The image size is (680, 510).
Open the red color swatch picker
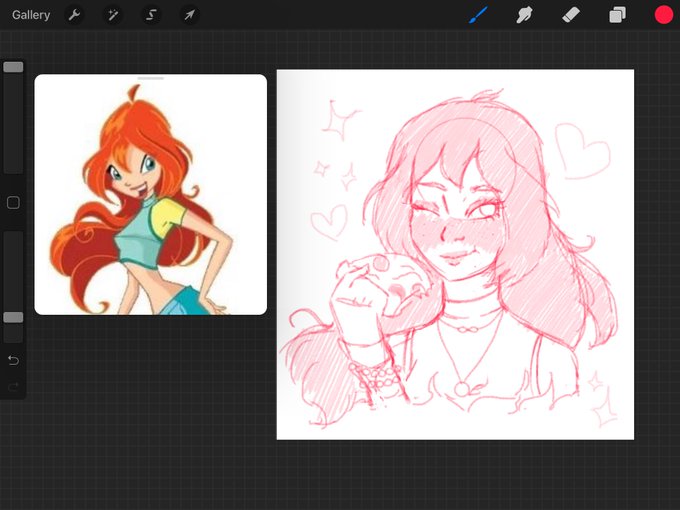tap(664, 15)
